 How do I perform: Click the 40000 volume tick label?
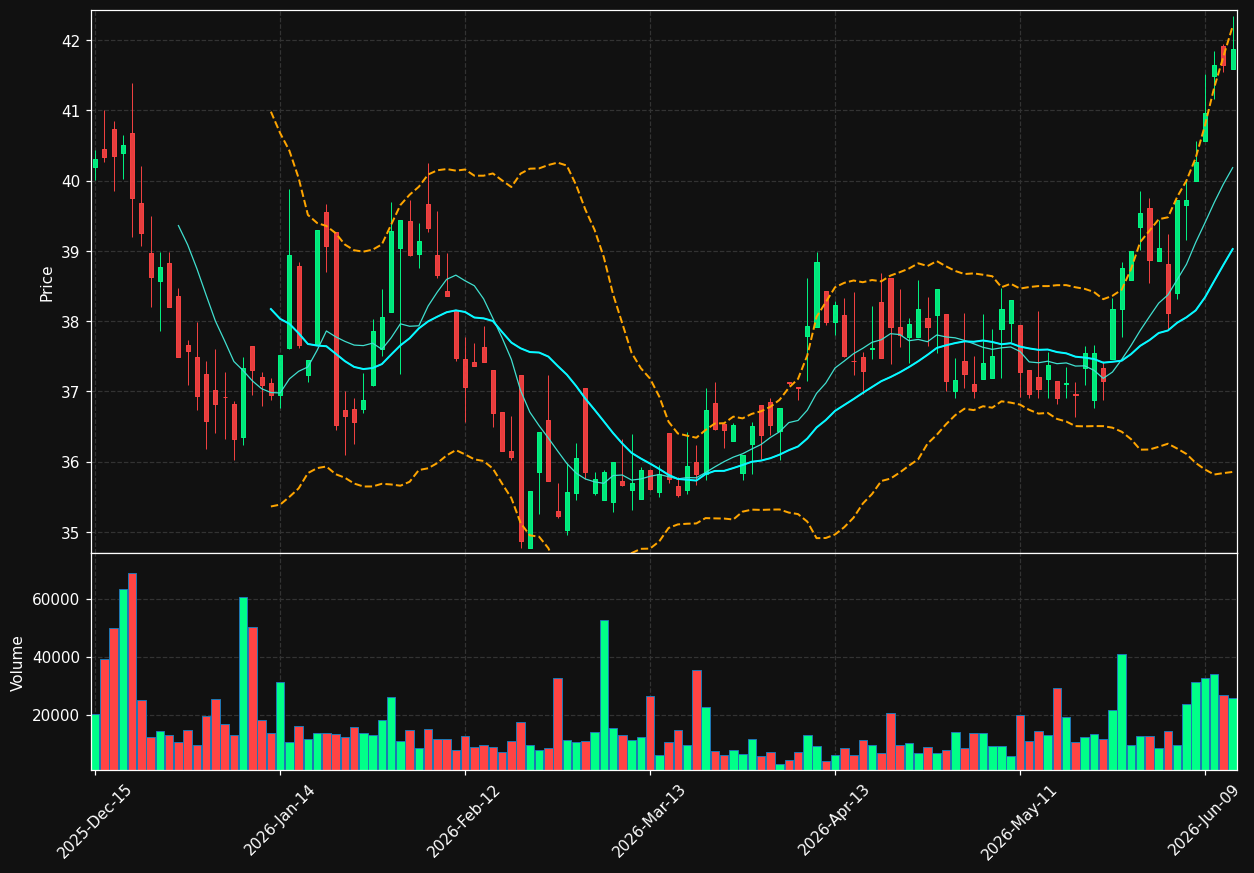(x=58, y=658)
